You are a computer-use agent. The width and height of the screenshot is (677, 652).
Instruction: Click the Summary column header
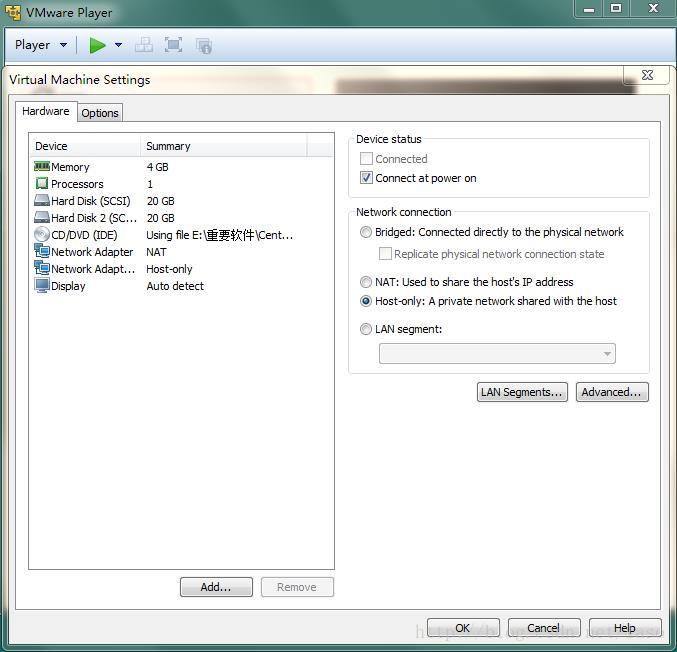point(224,146)
